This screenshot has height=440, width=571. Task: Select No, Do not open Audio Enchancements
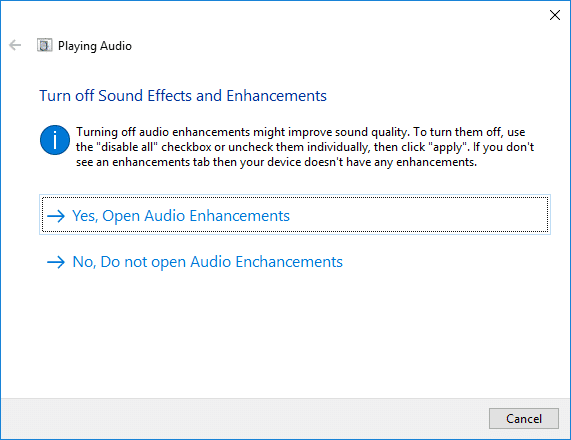click(x=195, y=262)
